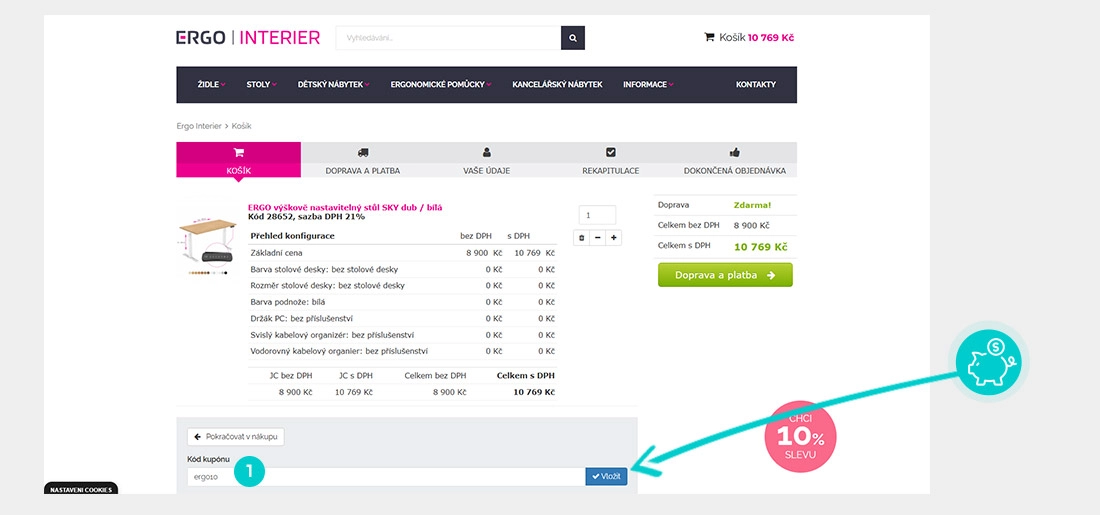Image resolution: width=1100 pixels, height=515 pixels.
Task: Click the Základní cena row
Action: (403, 253)
